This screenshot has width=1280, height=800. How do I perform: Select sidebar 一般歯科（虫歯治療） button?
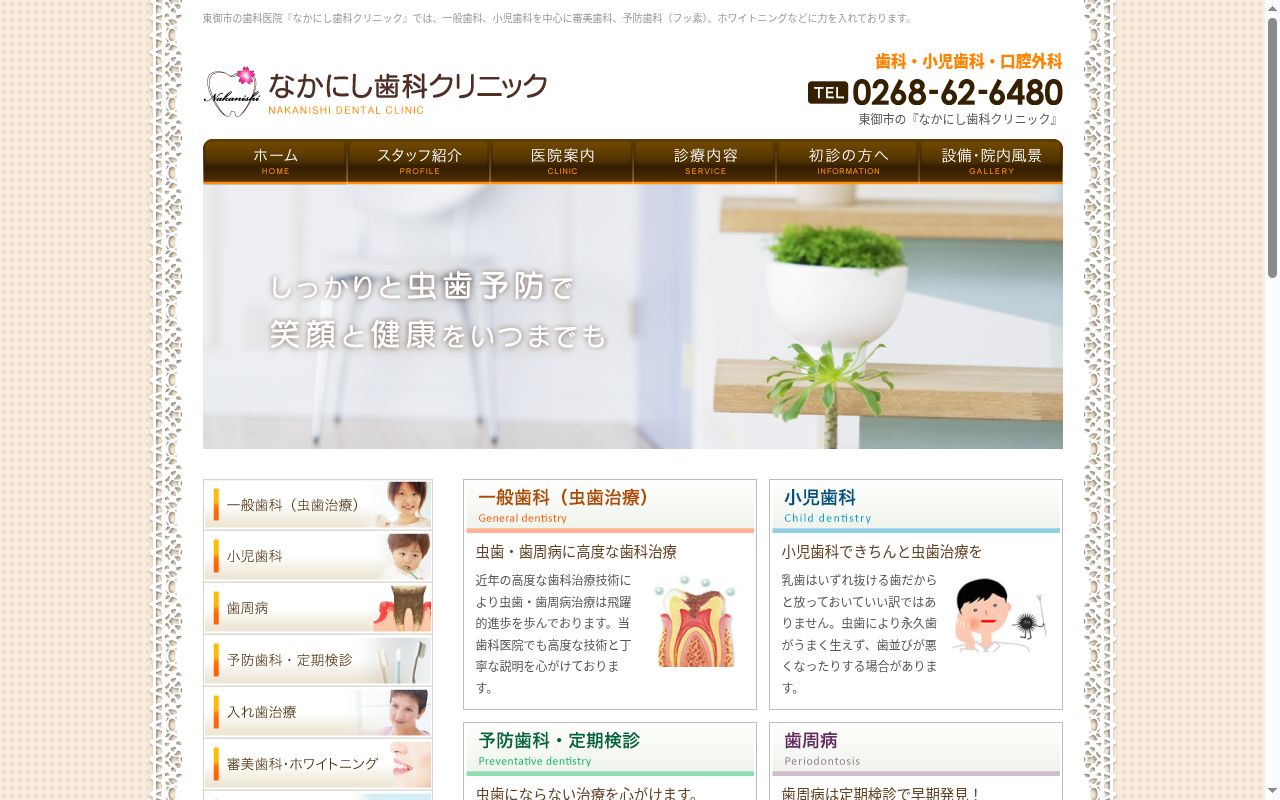[318, 504]
